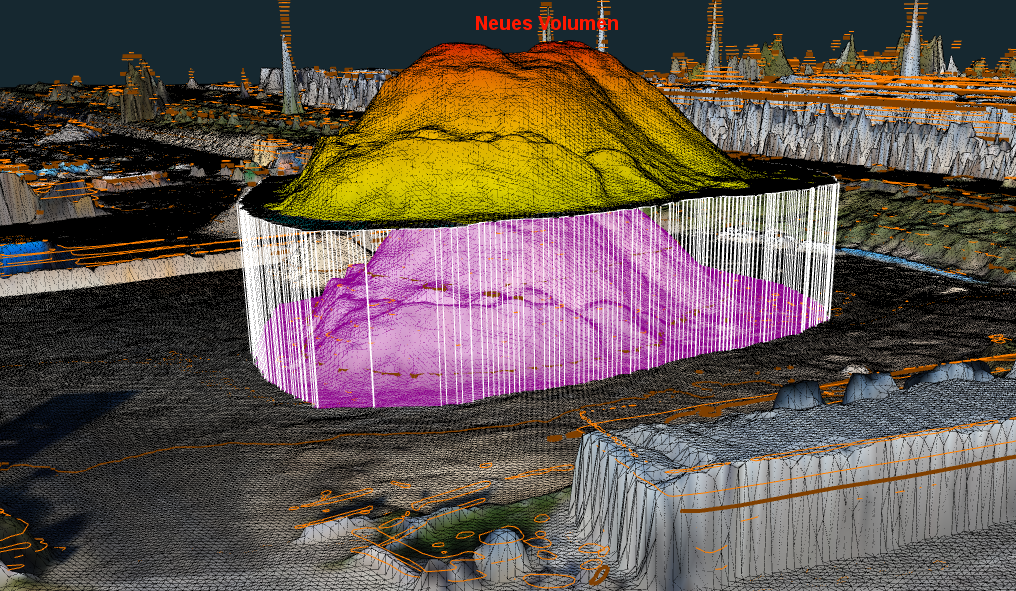Click the red "Neues Volumen" label
The image size is (1016, 591).
coord(546,23)
